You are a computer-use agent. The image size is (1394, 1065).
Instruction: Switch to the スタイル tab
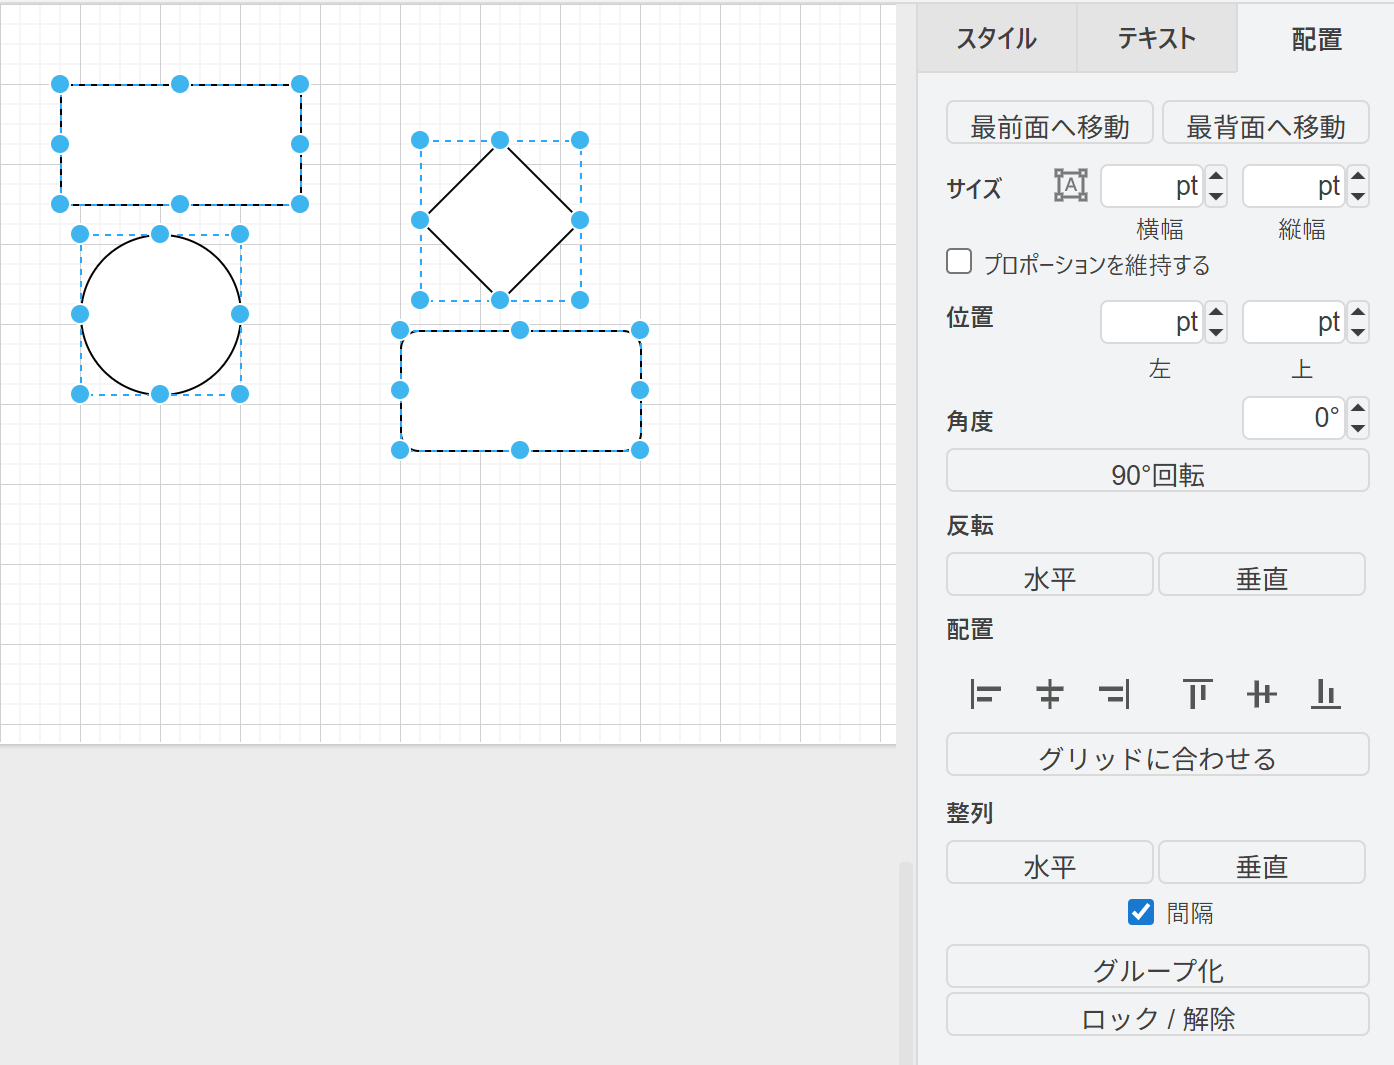click(996, 39)
